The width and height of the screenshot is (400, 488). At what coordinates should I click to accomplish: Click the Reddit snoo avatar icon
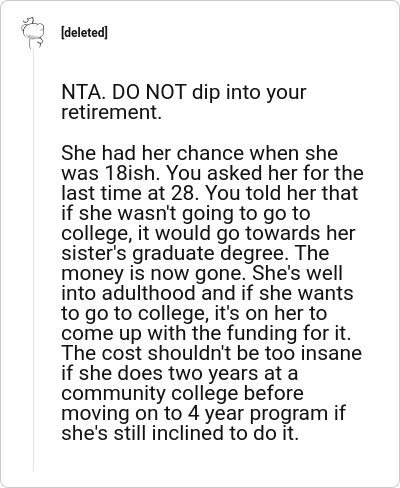click(33, 33)
